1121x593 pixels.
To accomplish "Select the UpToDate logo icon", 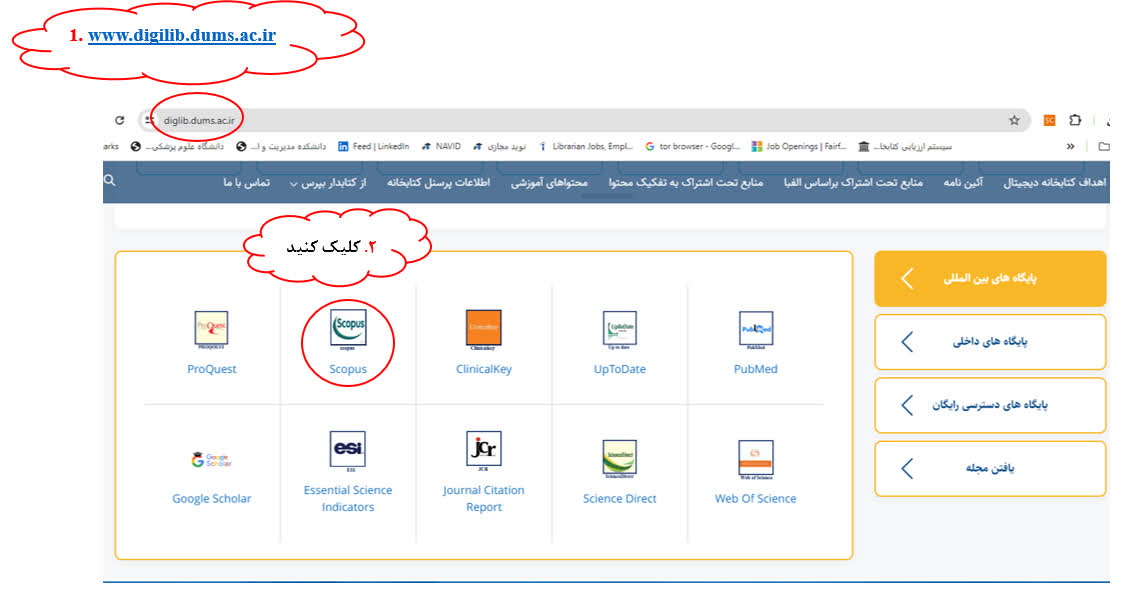I will pos(619,329).
